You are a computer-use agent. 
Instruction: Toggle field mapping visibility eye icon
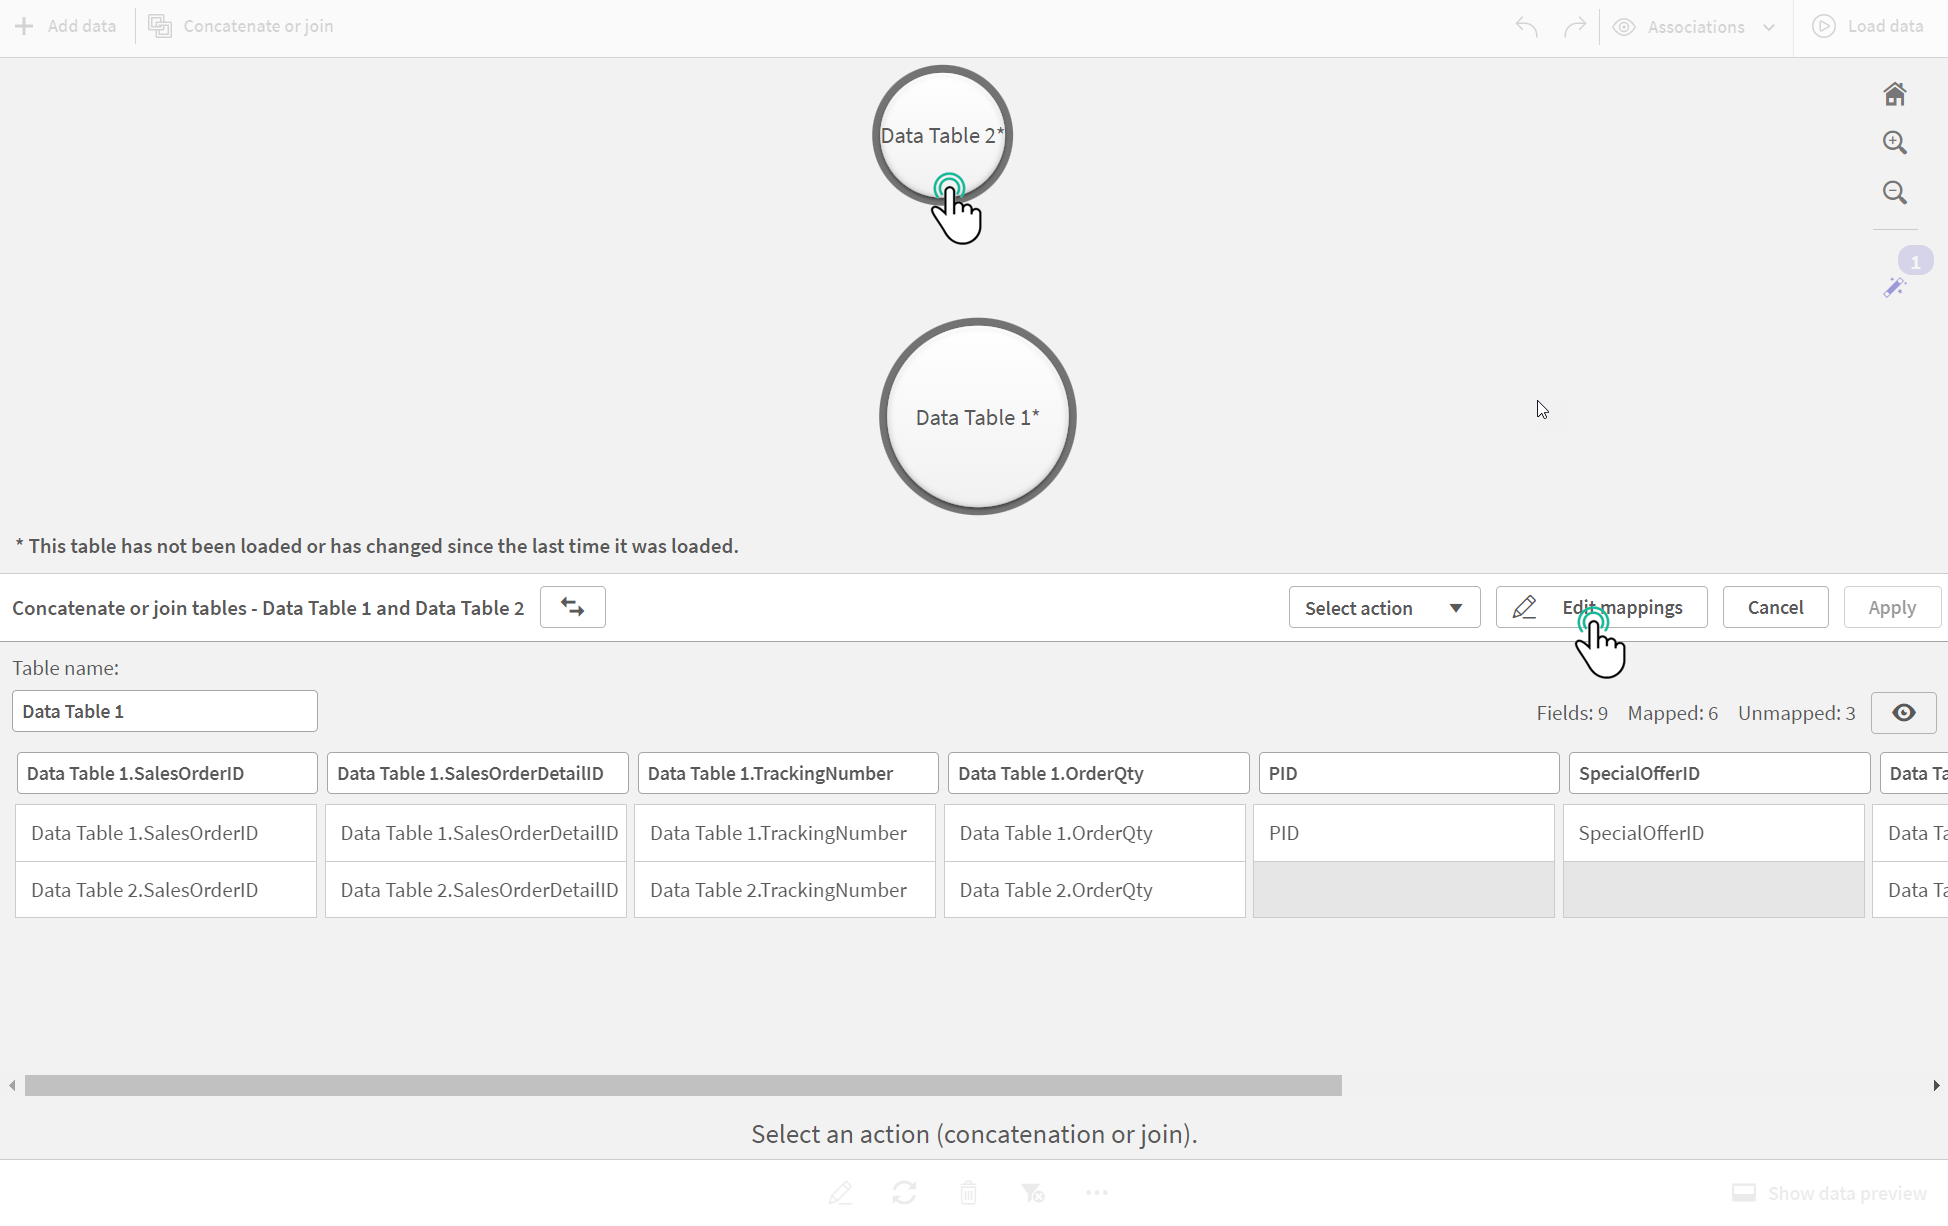1904,712
